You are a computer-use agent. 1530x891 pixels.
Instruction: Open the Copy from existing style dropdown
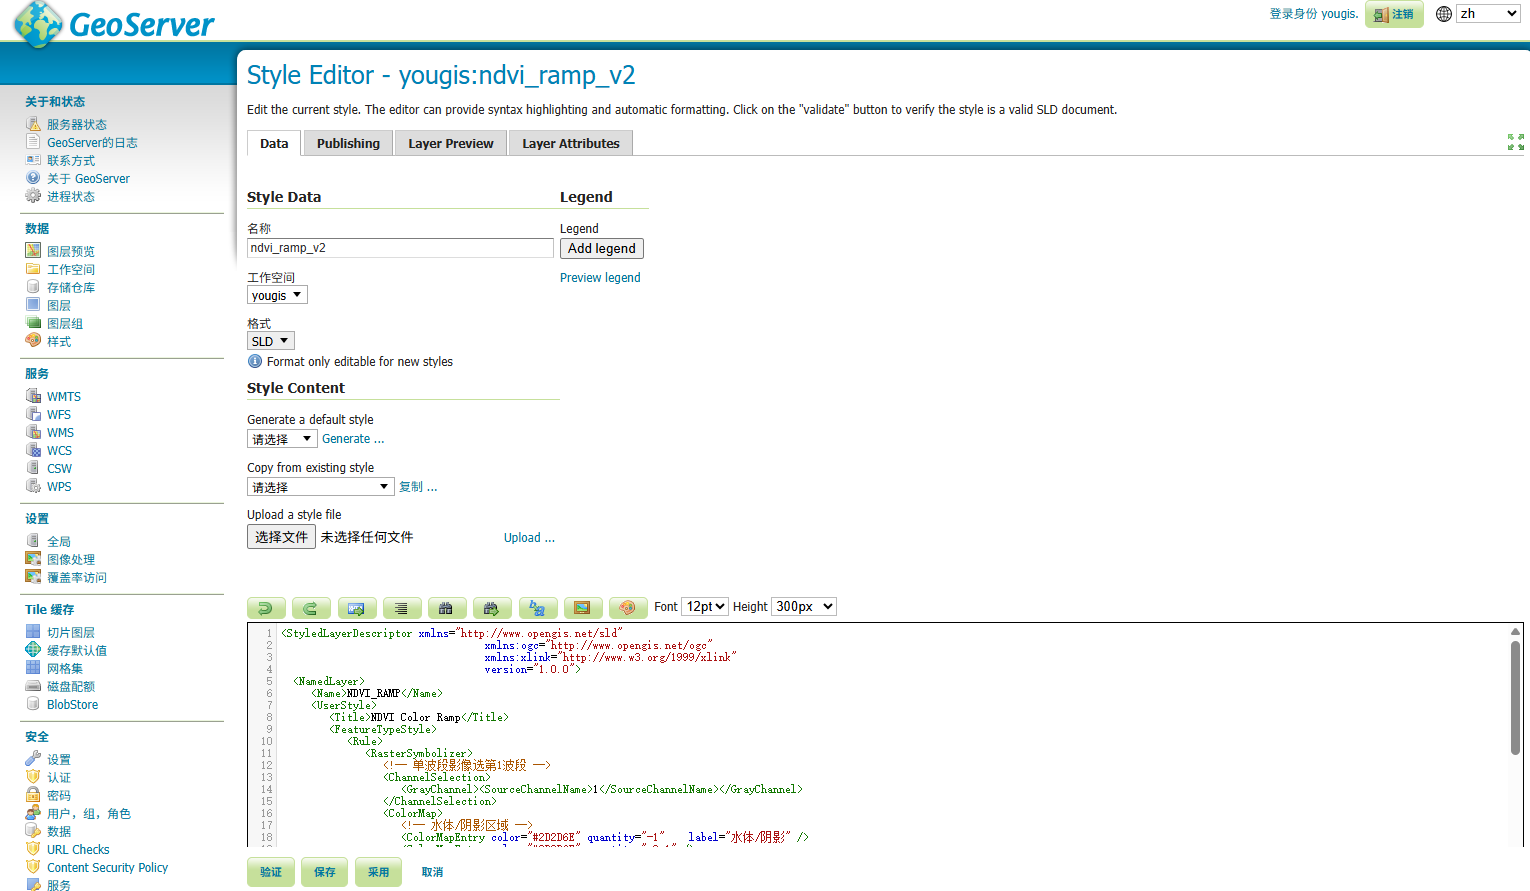(x=320, y=487)
